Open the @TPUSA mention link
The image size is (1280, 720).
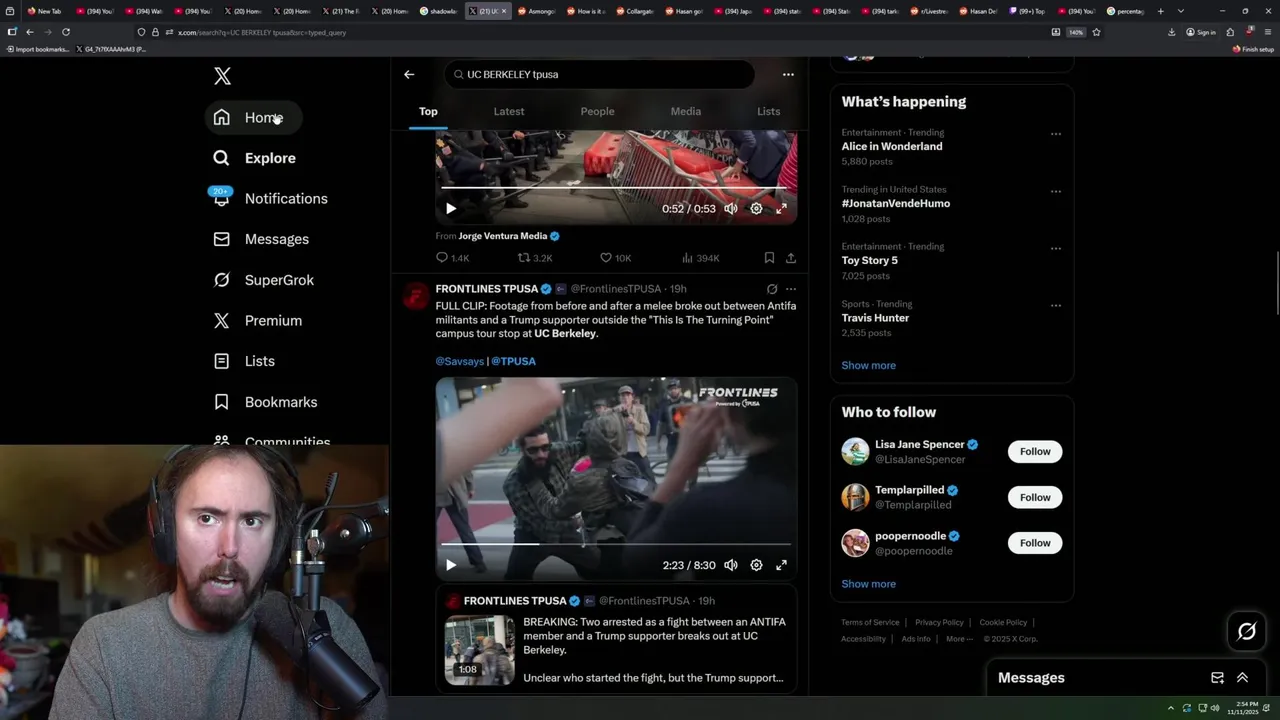(x=513, y=361)
